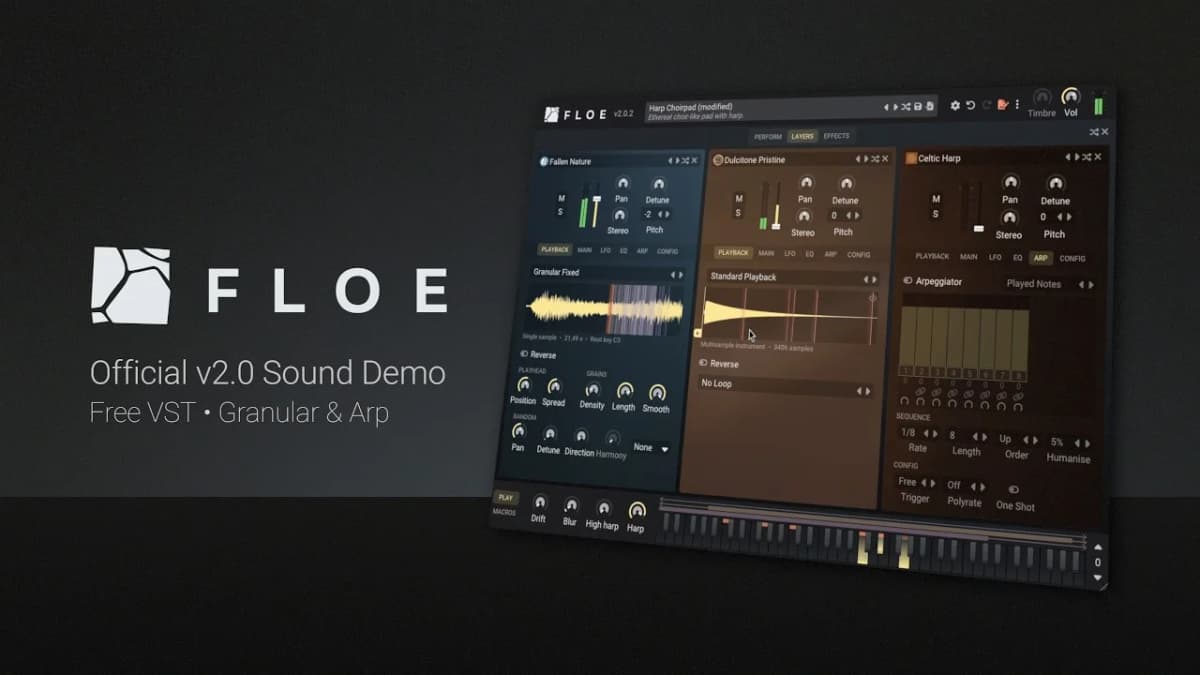Toggle Reverse in the Dulcitone Pristine layer
1200x675 pixels.
[x=718, y=364]
